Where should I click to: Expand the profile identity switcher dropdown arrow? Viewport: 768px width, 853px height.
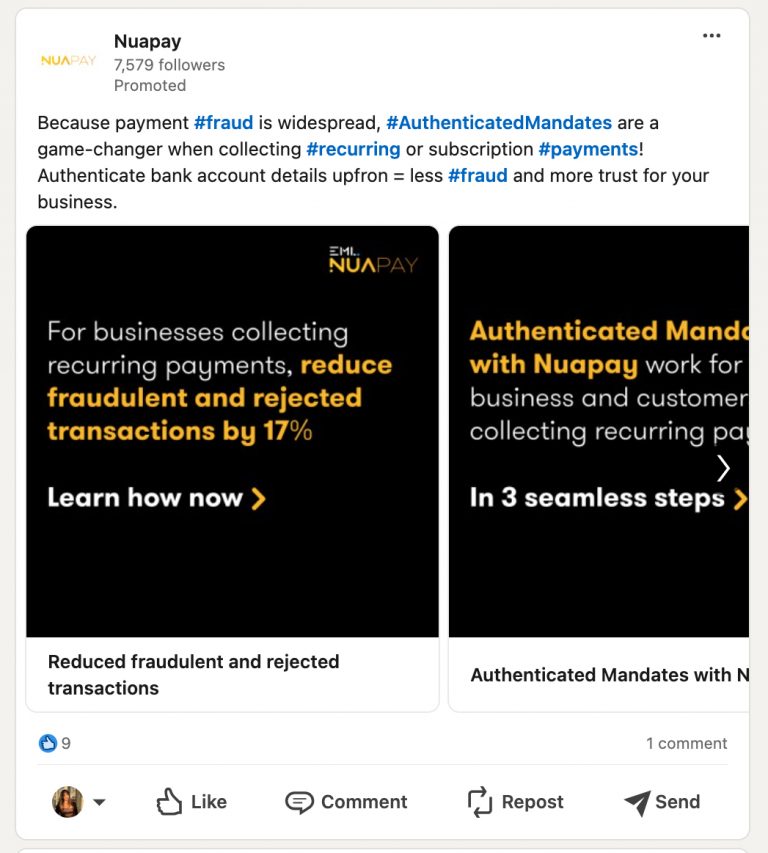[x=99, y=802]
